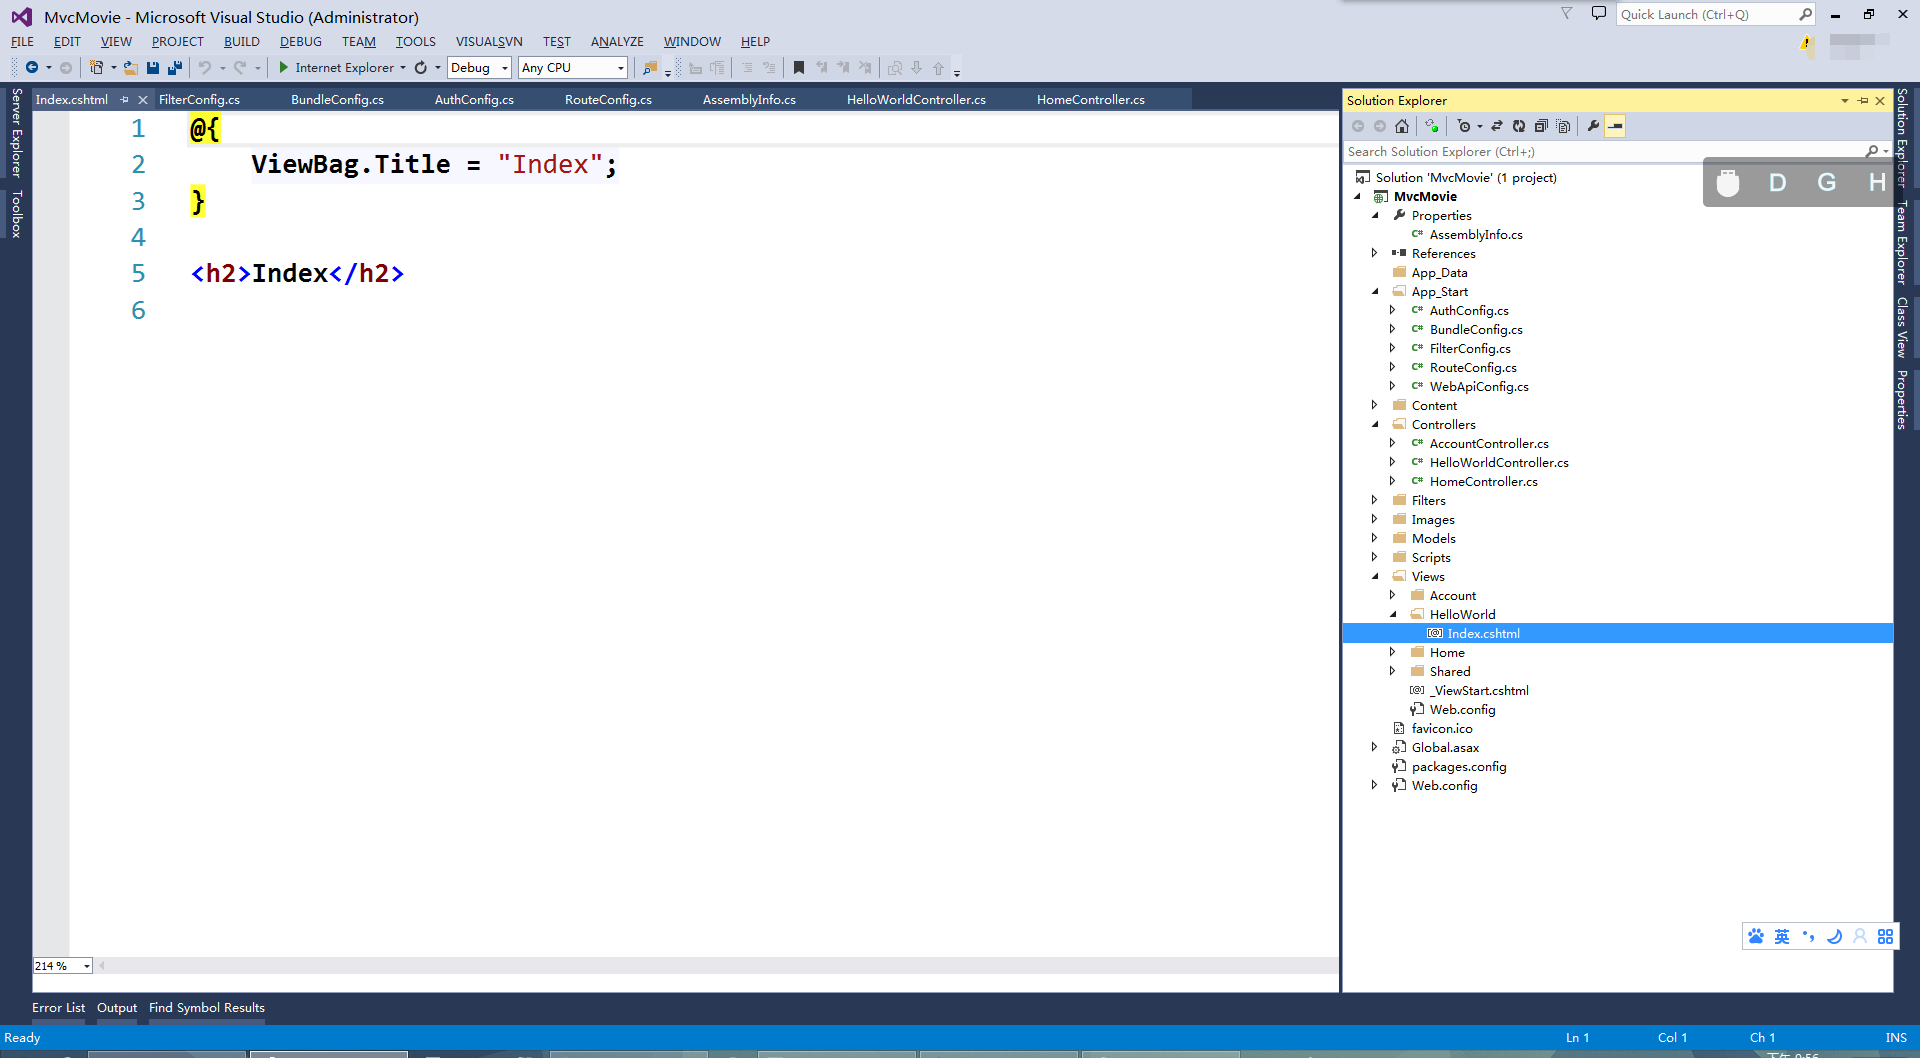Click the Open File folder icon
Screen dimensions: 1920x1058
(x=131, y=68)
